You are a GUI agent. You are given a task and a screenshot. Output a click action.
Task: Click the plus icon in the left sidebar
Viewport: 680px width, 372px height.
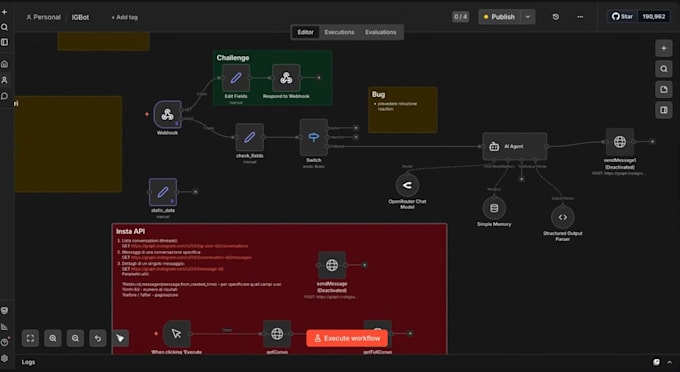[4, 12]
